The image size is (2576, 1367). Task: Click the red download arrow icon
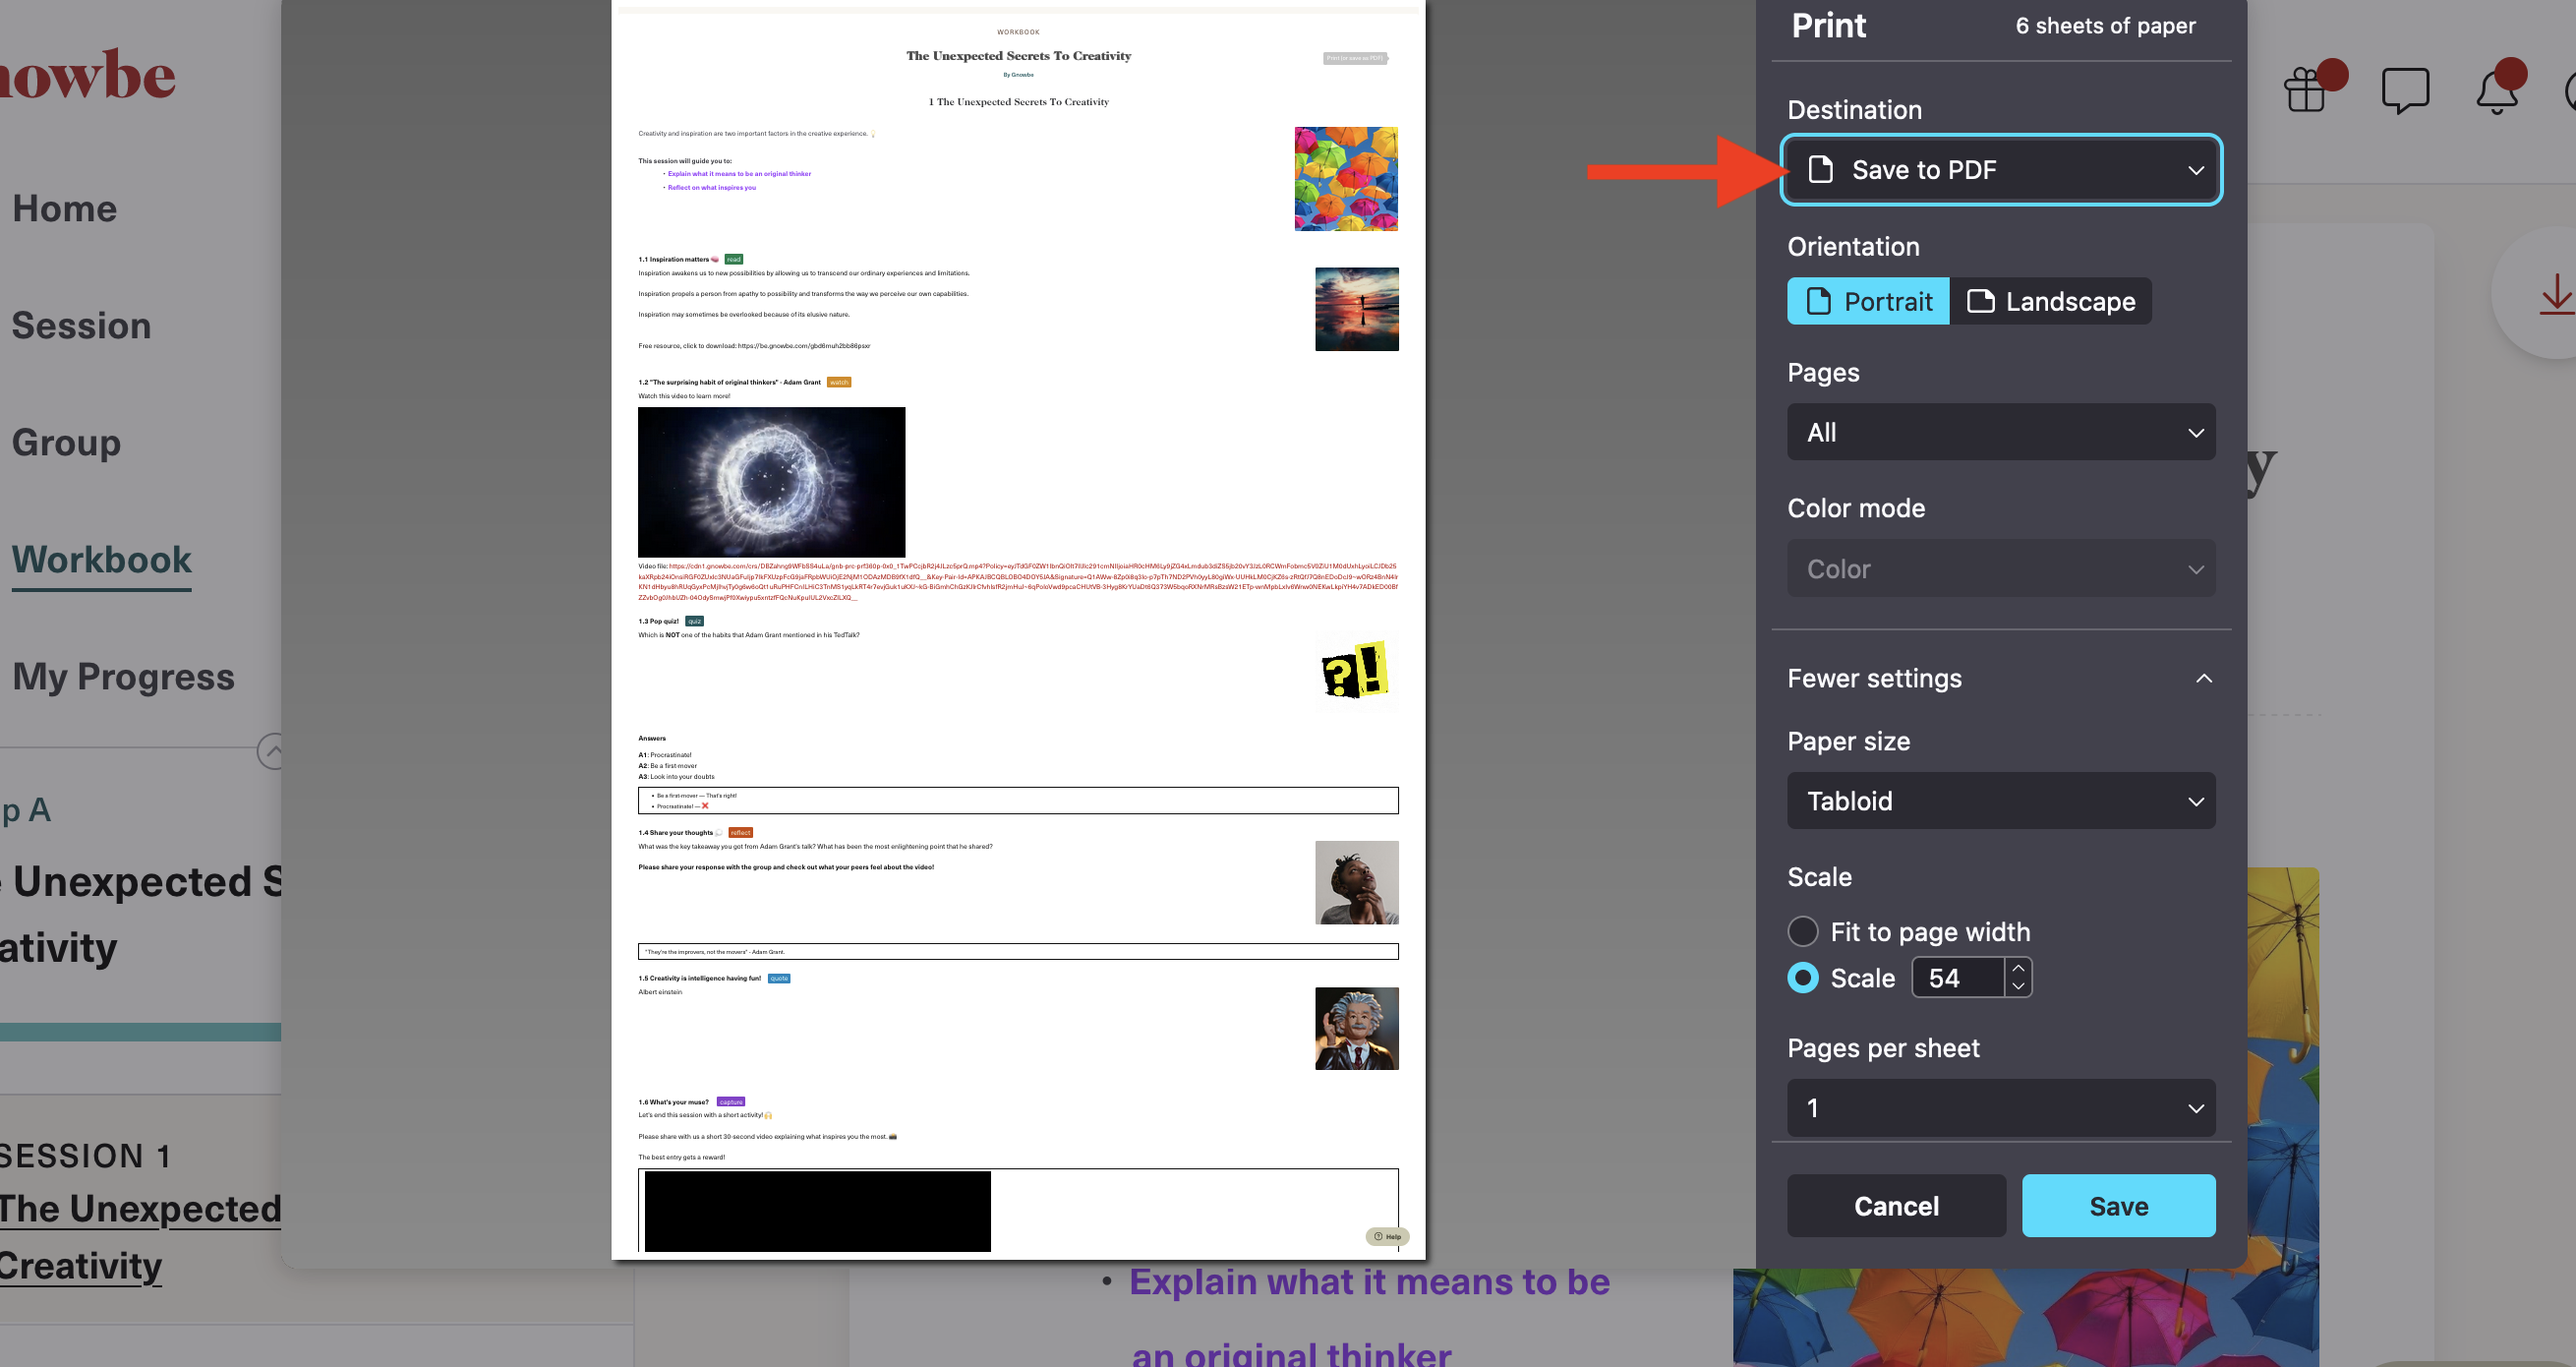(x=2556, y=294)
